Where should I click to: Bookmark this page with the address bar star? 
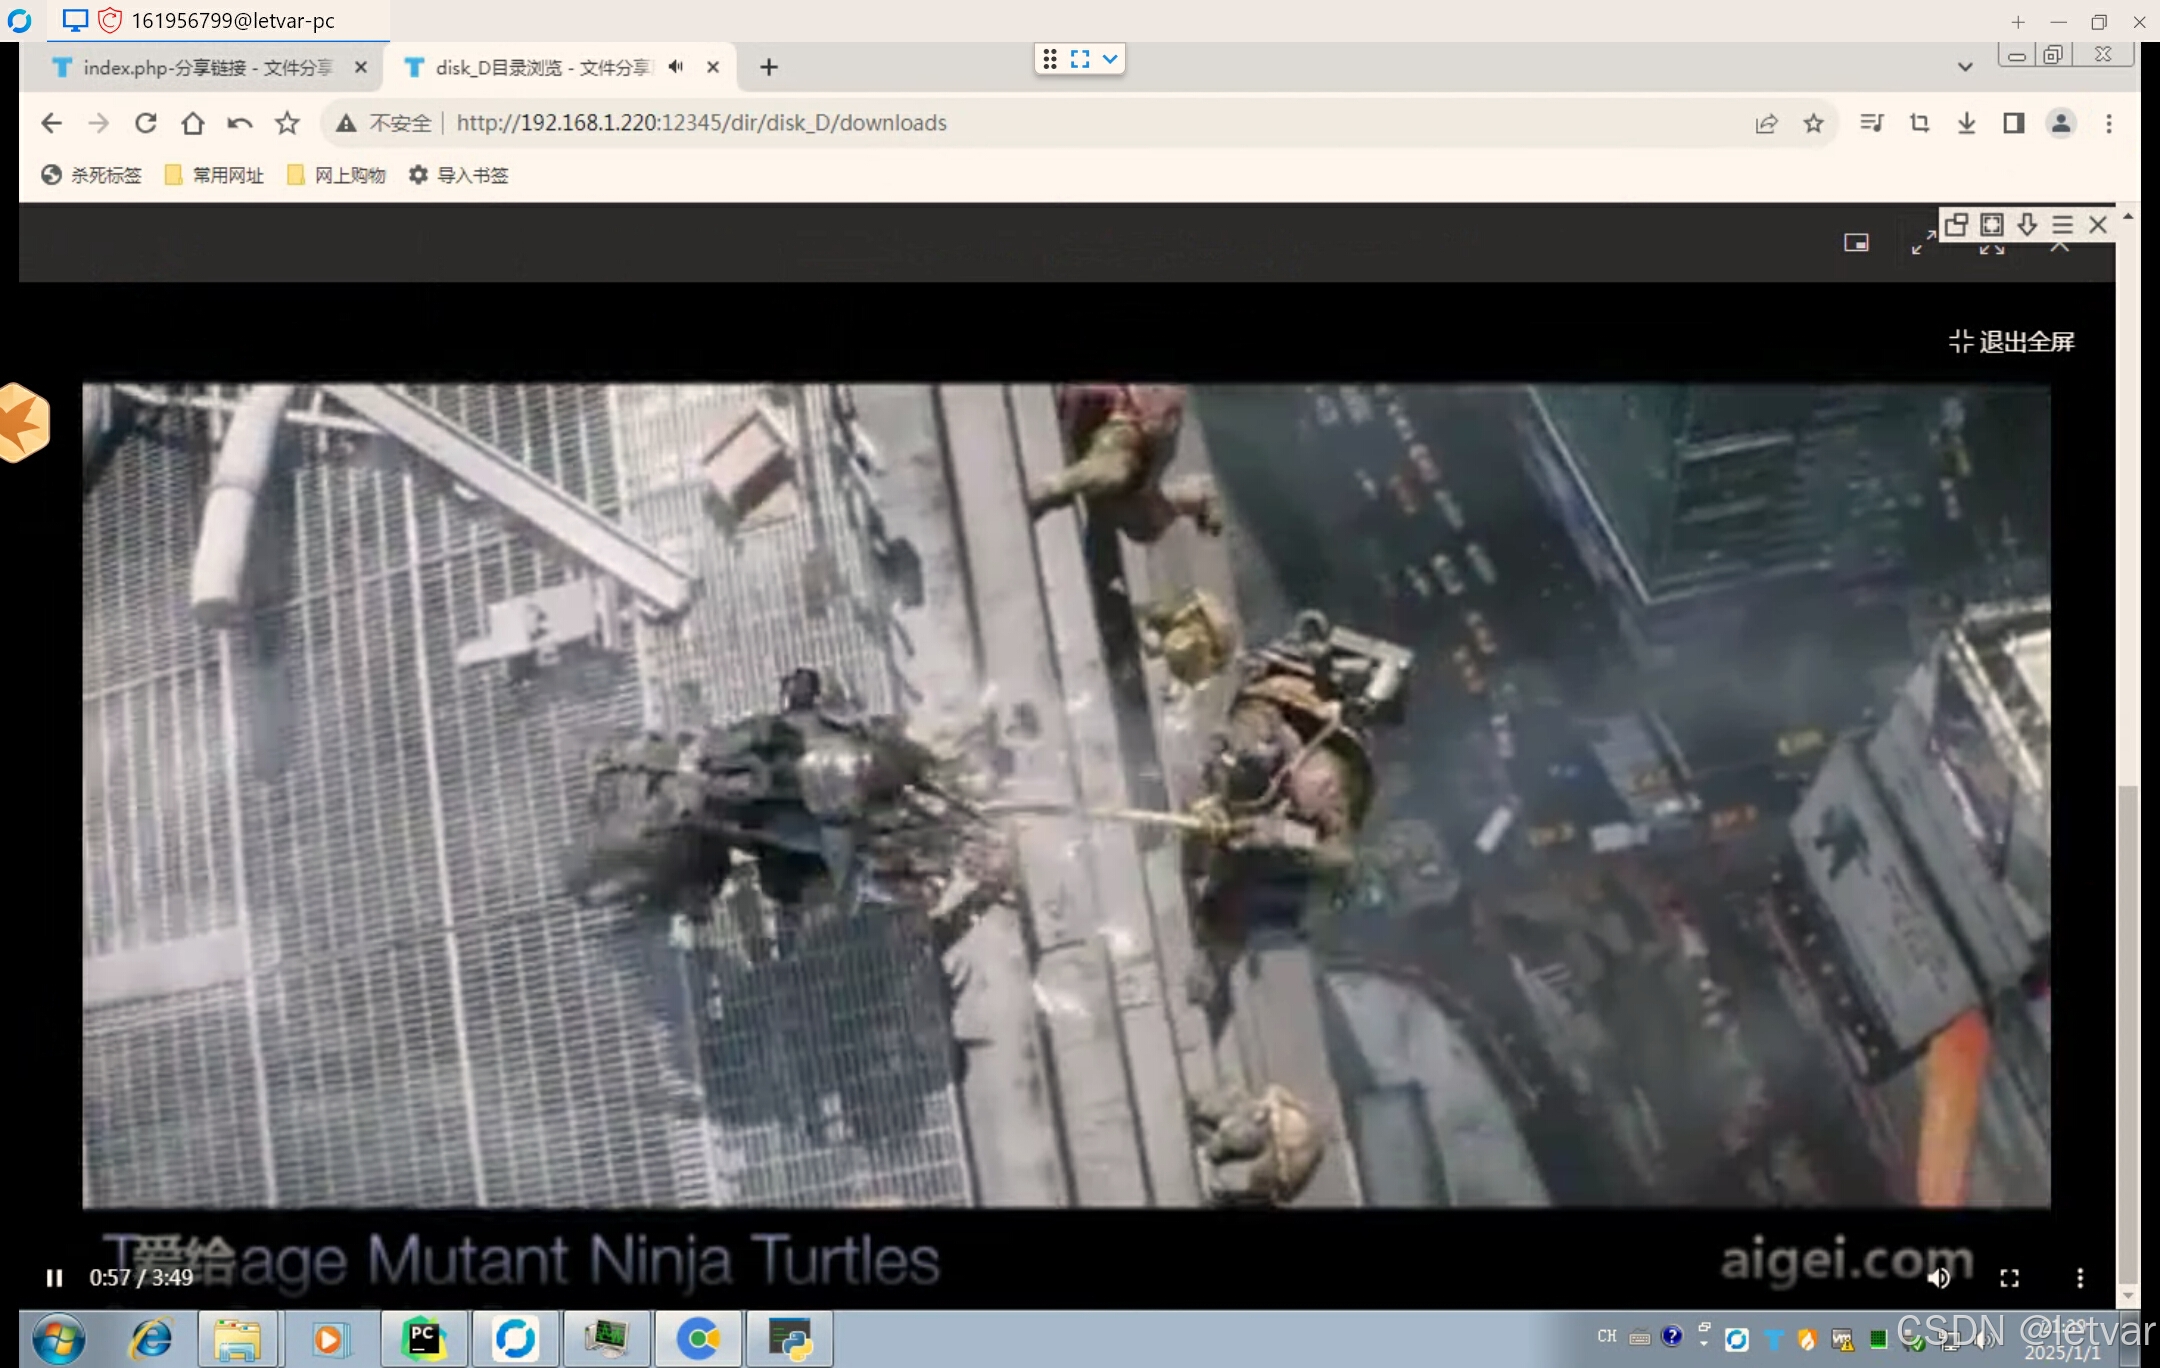(1814, 123)
